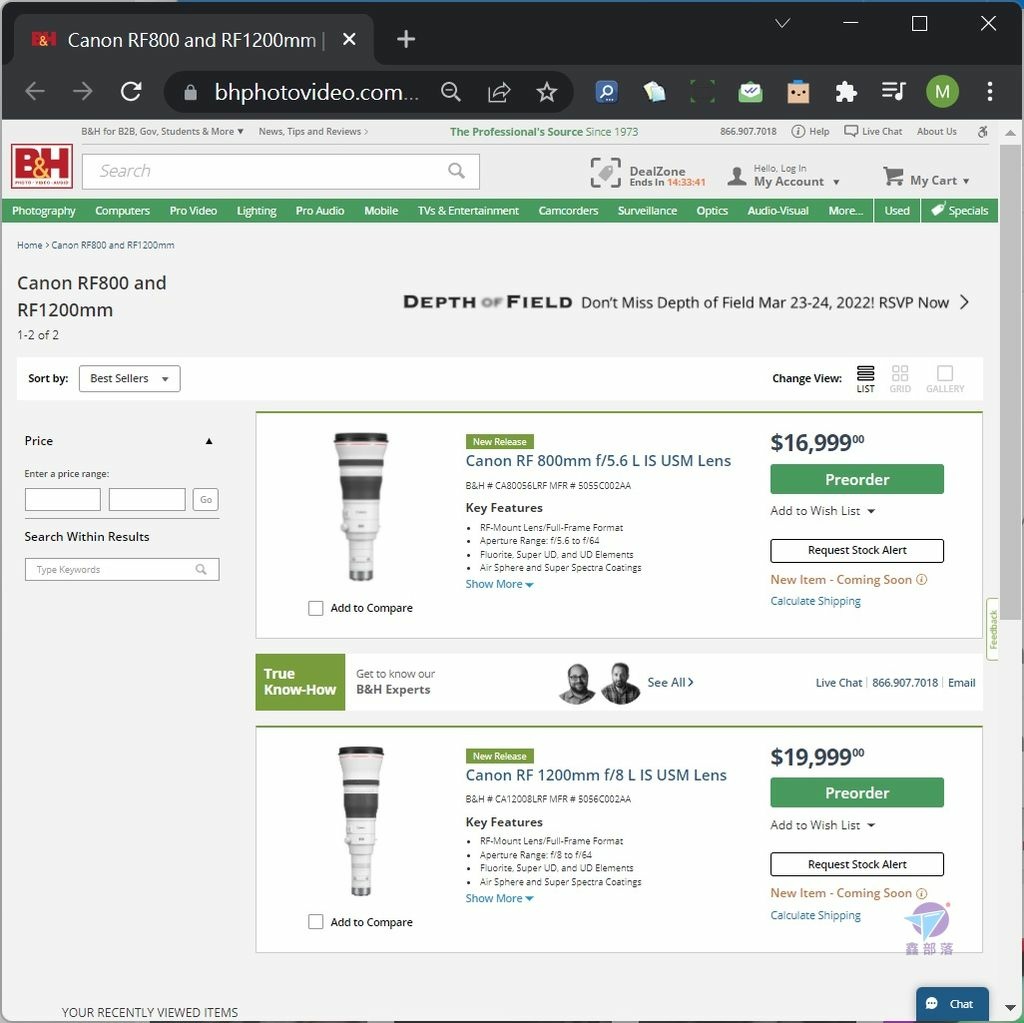Open Canon RF 800mm f/5.6 L title link
The width and height of the screenshot is (1024, 1023).
(x=598, y=461)
